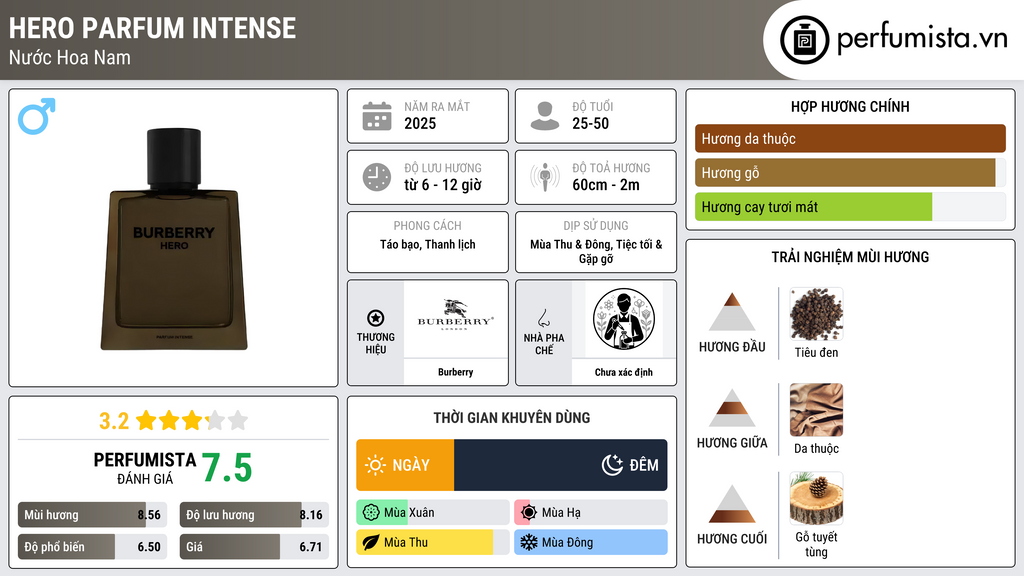Image resolution: width=1024 pixels, height=576 pixels.
Task: Click the calendar icon beside Năm ra mắt
Action: [x=377, y=116]
